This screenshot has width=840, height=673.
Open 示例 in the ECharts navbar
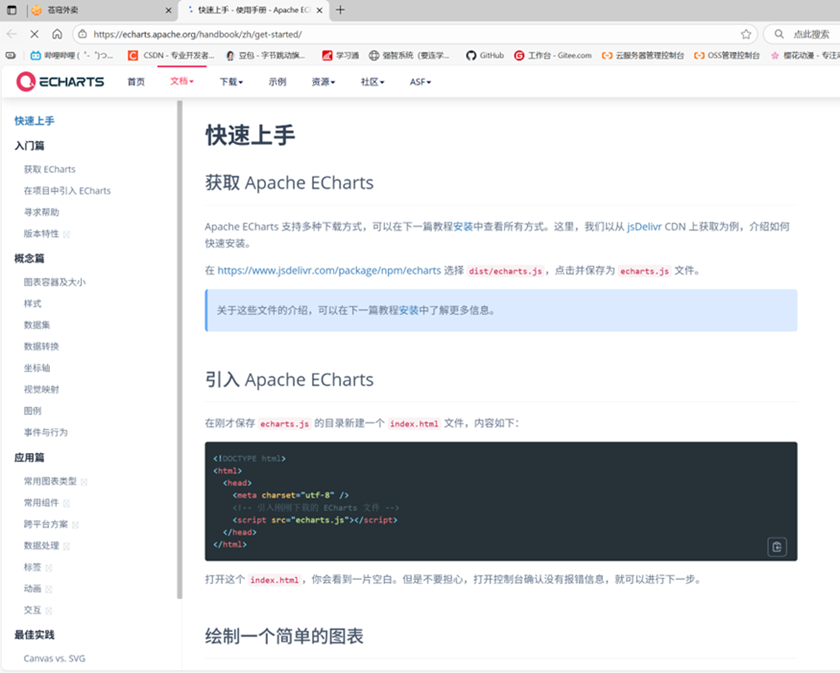coord(277,81)
